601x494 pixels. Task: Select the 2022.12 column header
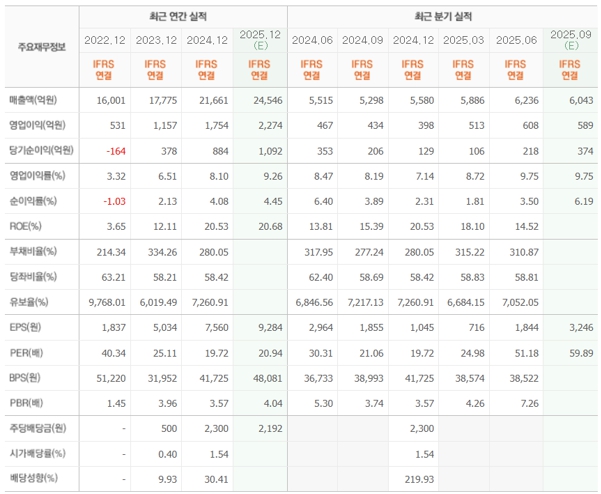click(103, 40)
